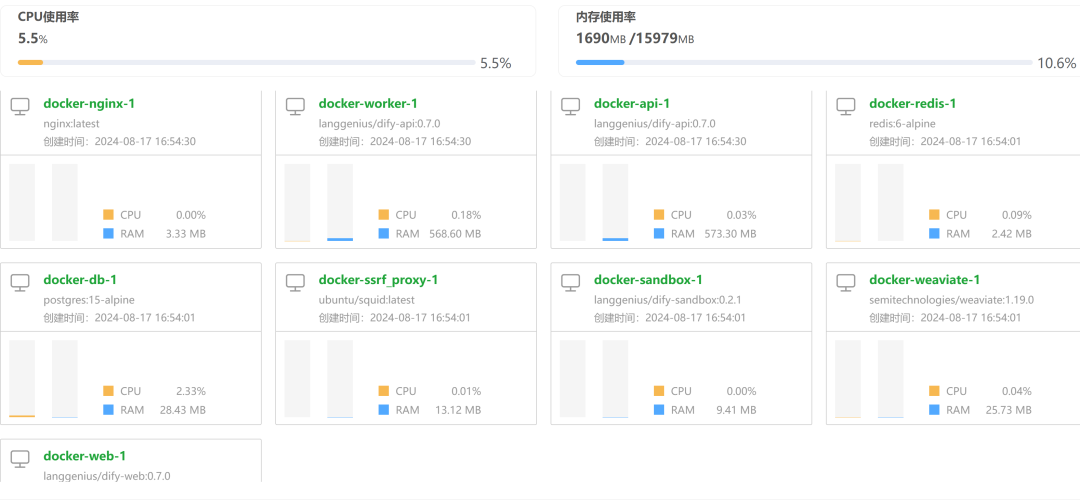1080x500 pixels.
Task: Click the monitor icon for docker-nginx-1
Action: point(21,105)
